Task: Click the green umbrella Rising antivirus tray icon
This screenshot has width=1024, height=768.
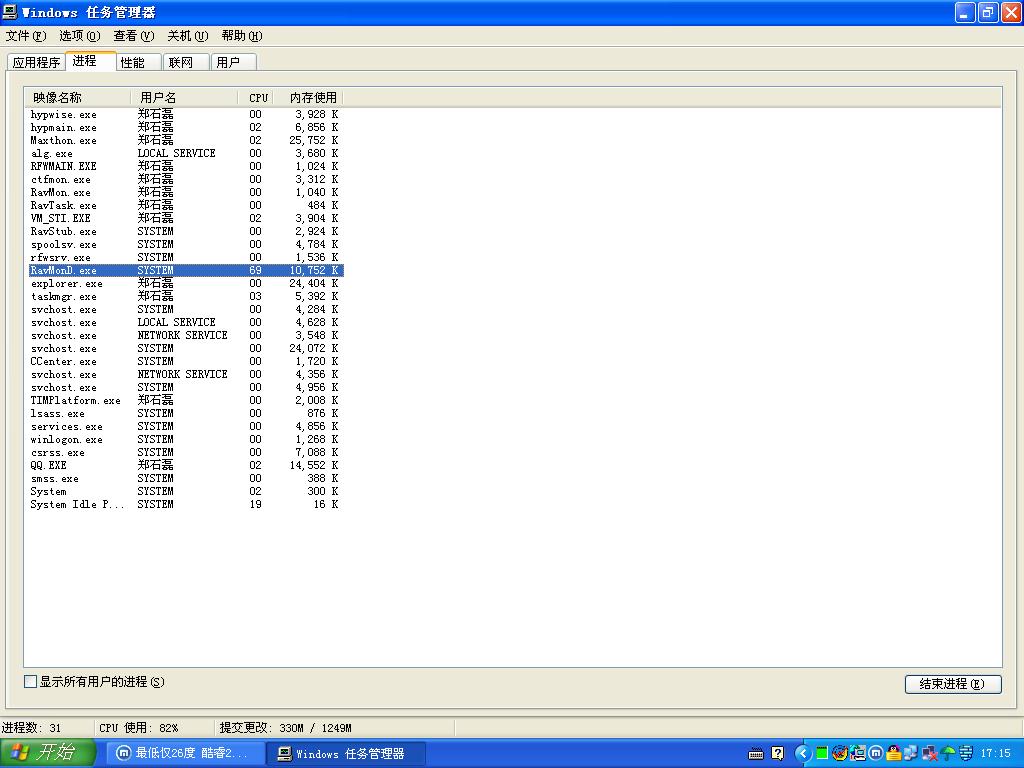Action: pos(948,754)
